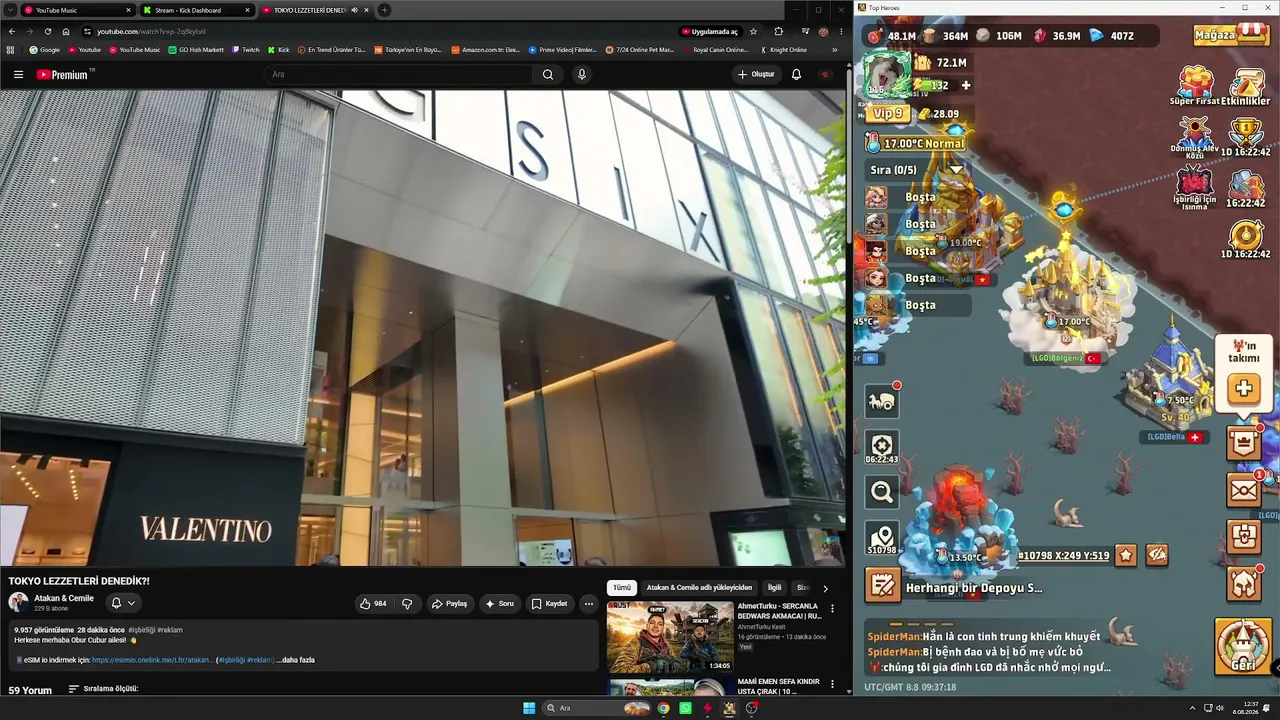This screenshot has width=1280, height=720.
Task: Open the quest list notepad icon
Action: (883, 585)
